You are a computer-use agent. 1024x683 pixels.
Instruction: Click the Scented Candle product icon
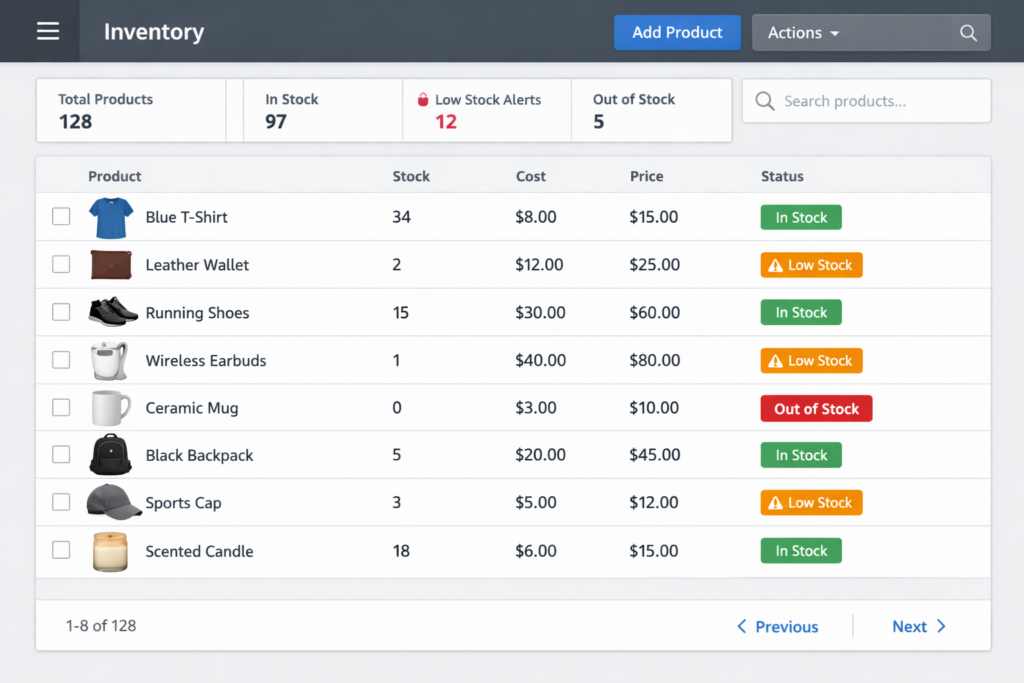(110, 551)
